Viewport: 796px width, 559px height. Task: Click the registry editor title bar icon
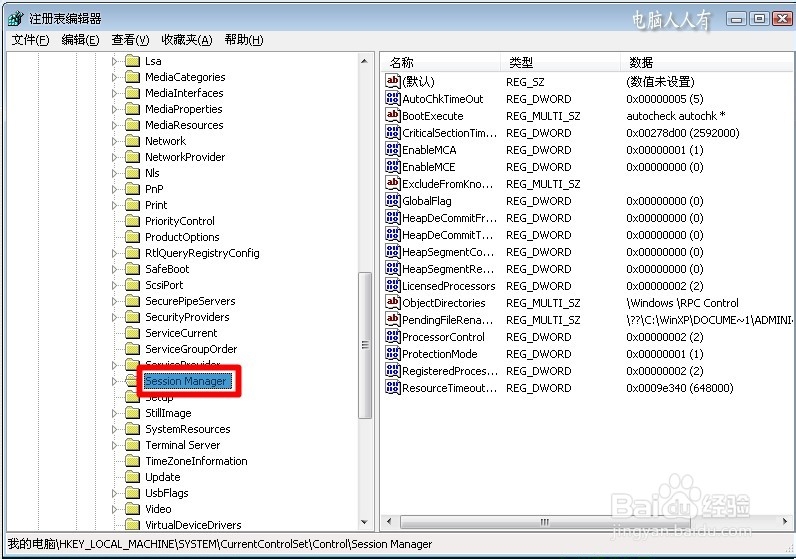(x=15, y=18)
